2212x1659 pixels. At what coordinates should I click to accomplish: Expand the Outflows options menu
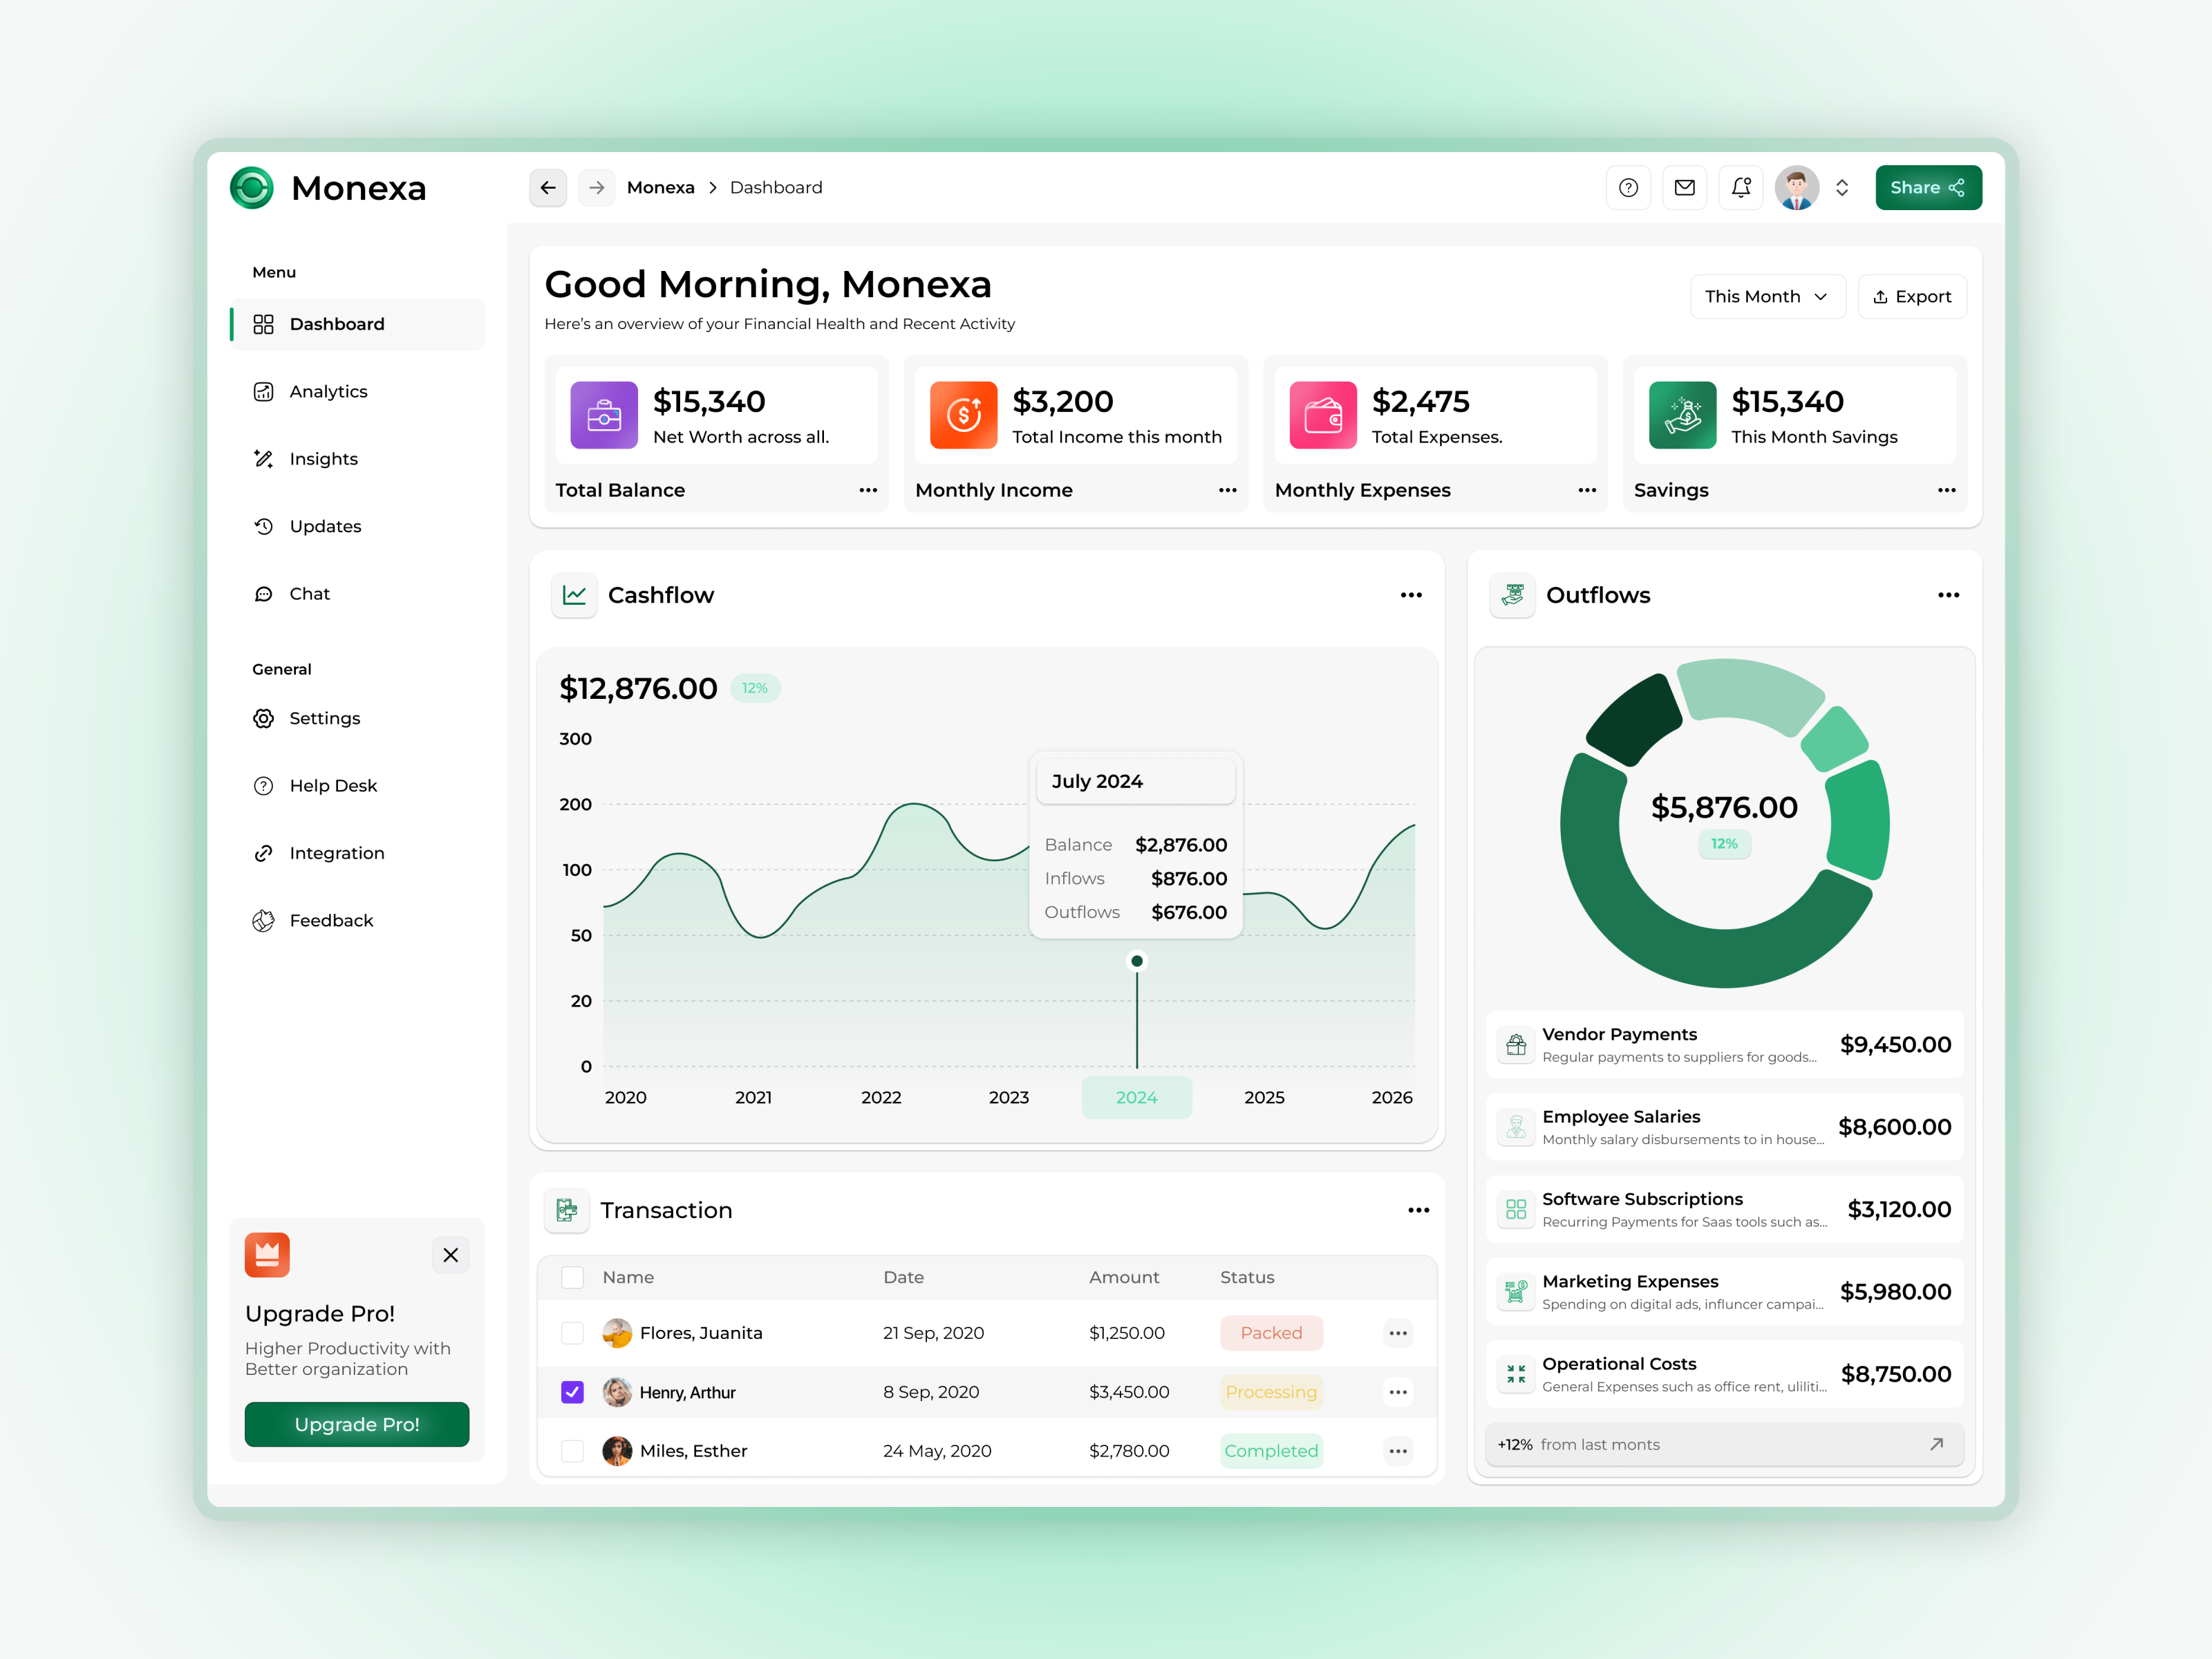coord(1948,594)
